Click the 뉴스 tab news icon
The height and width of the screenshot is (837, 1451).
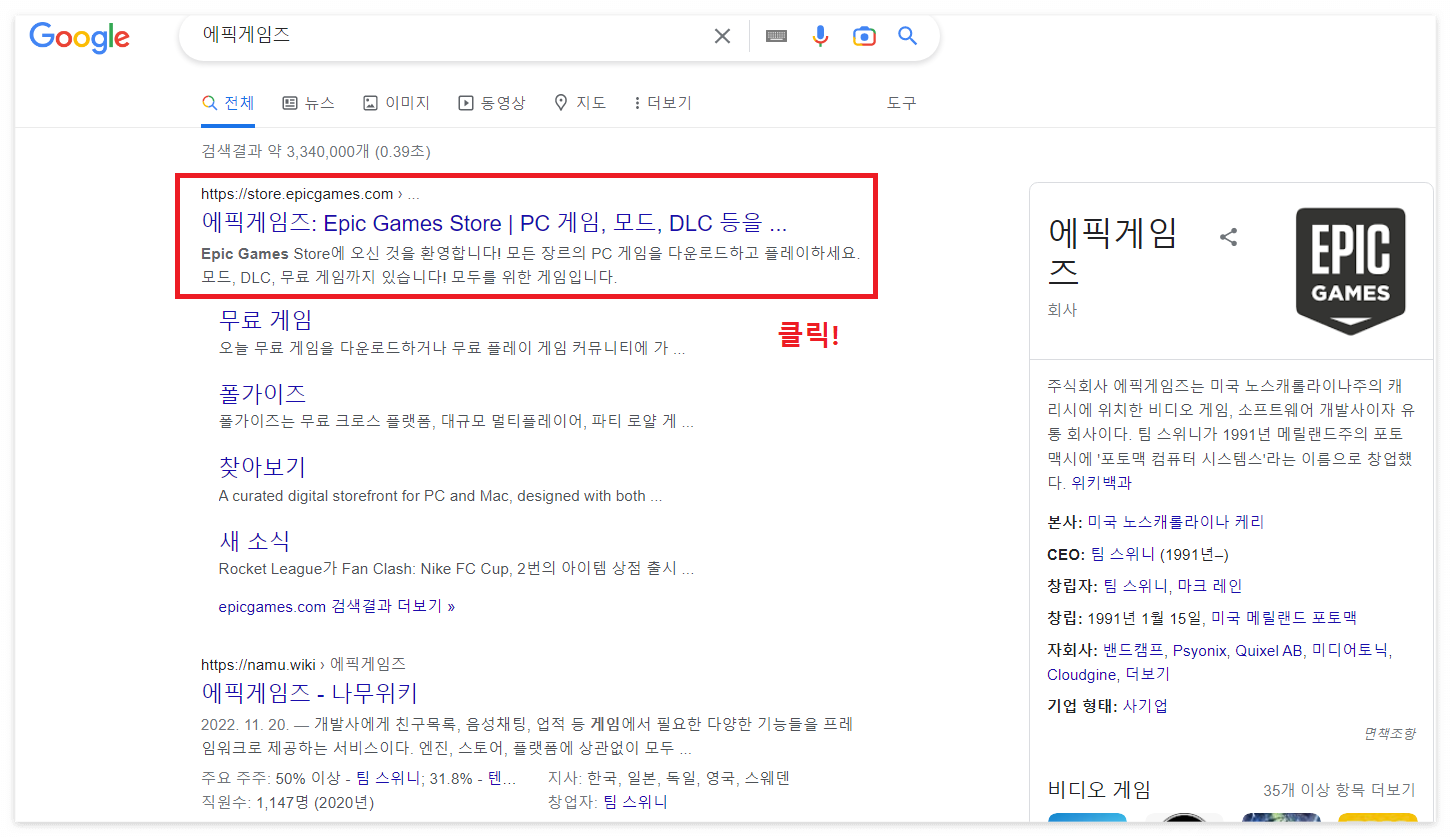pyautogui.click(x=290, y=101)
